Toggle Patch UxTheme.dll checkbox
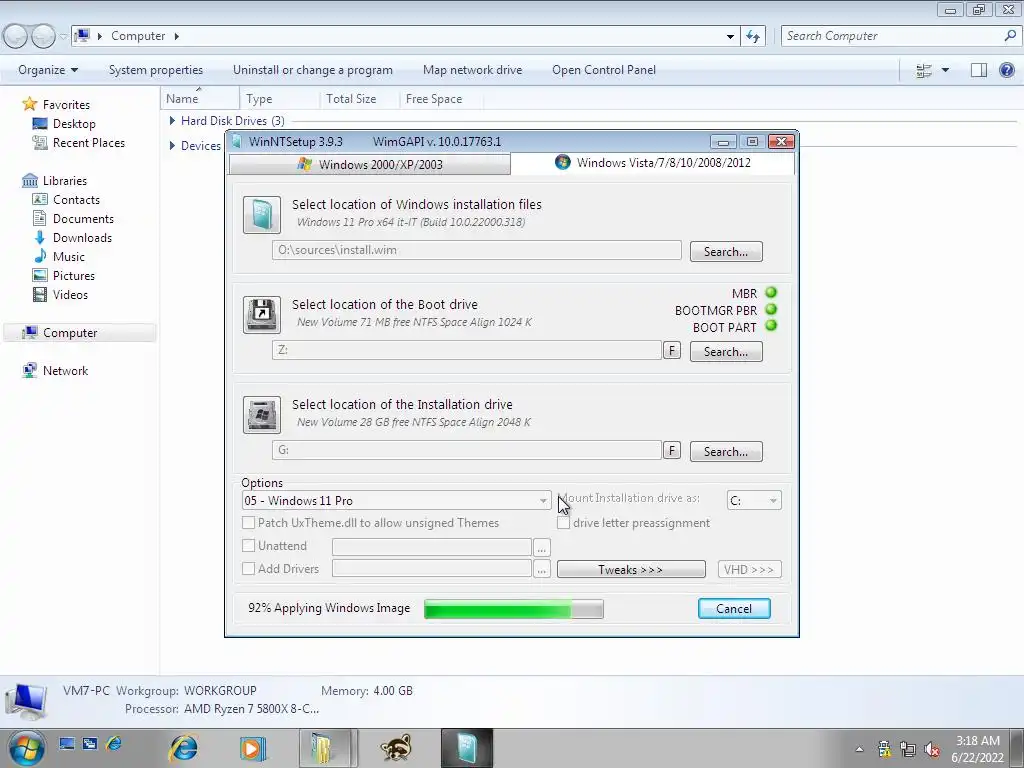 point(248,522)
